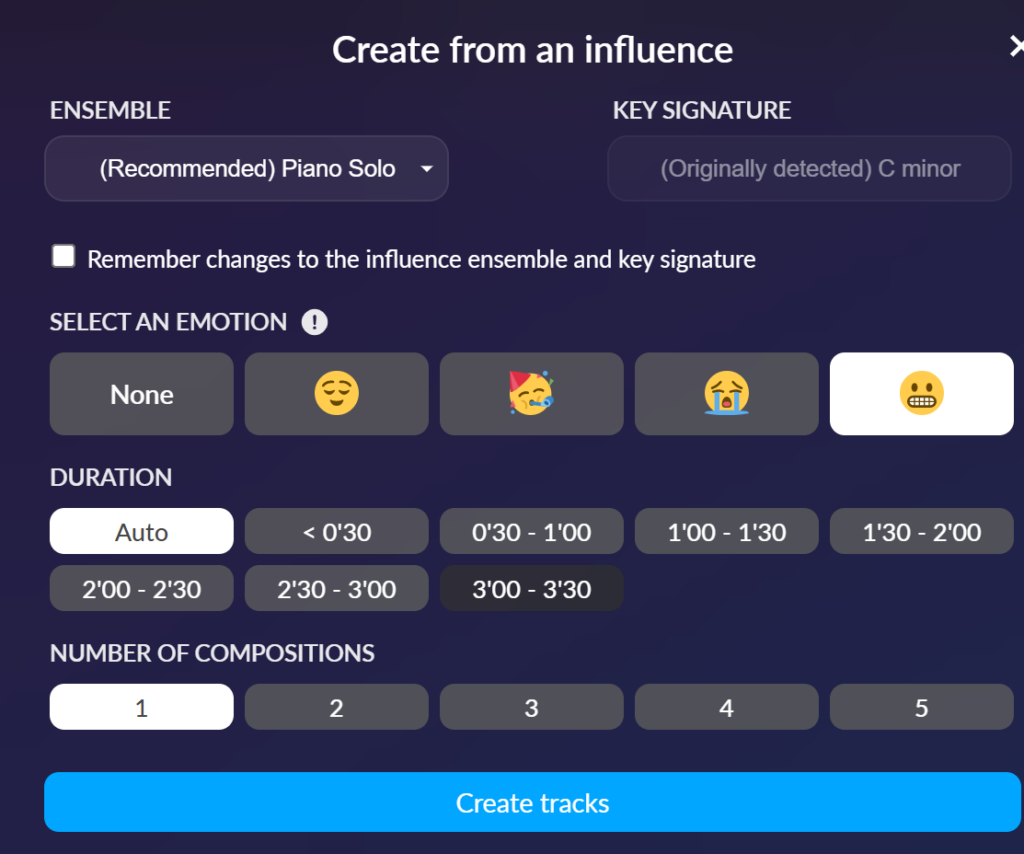The image size is (1024, 854).
Task: Open the Ensemble Piano Solo dropdown
Action: pyautogui.click(x=246, y=168)
